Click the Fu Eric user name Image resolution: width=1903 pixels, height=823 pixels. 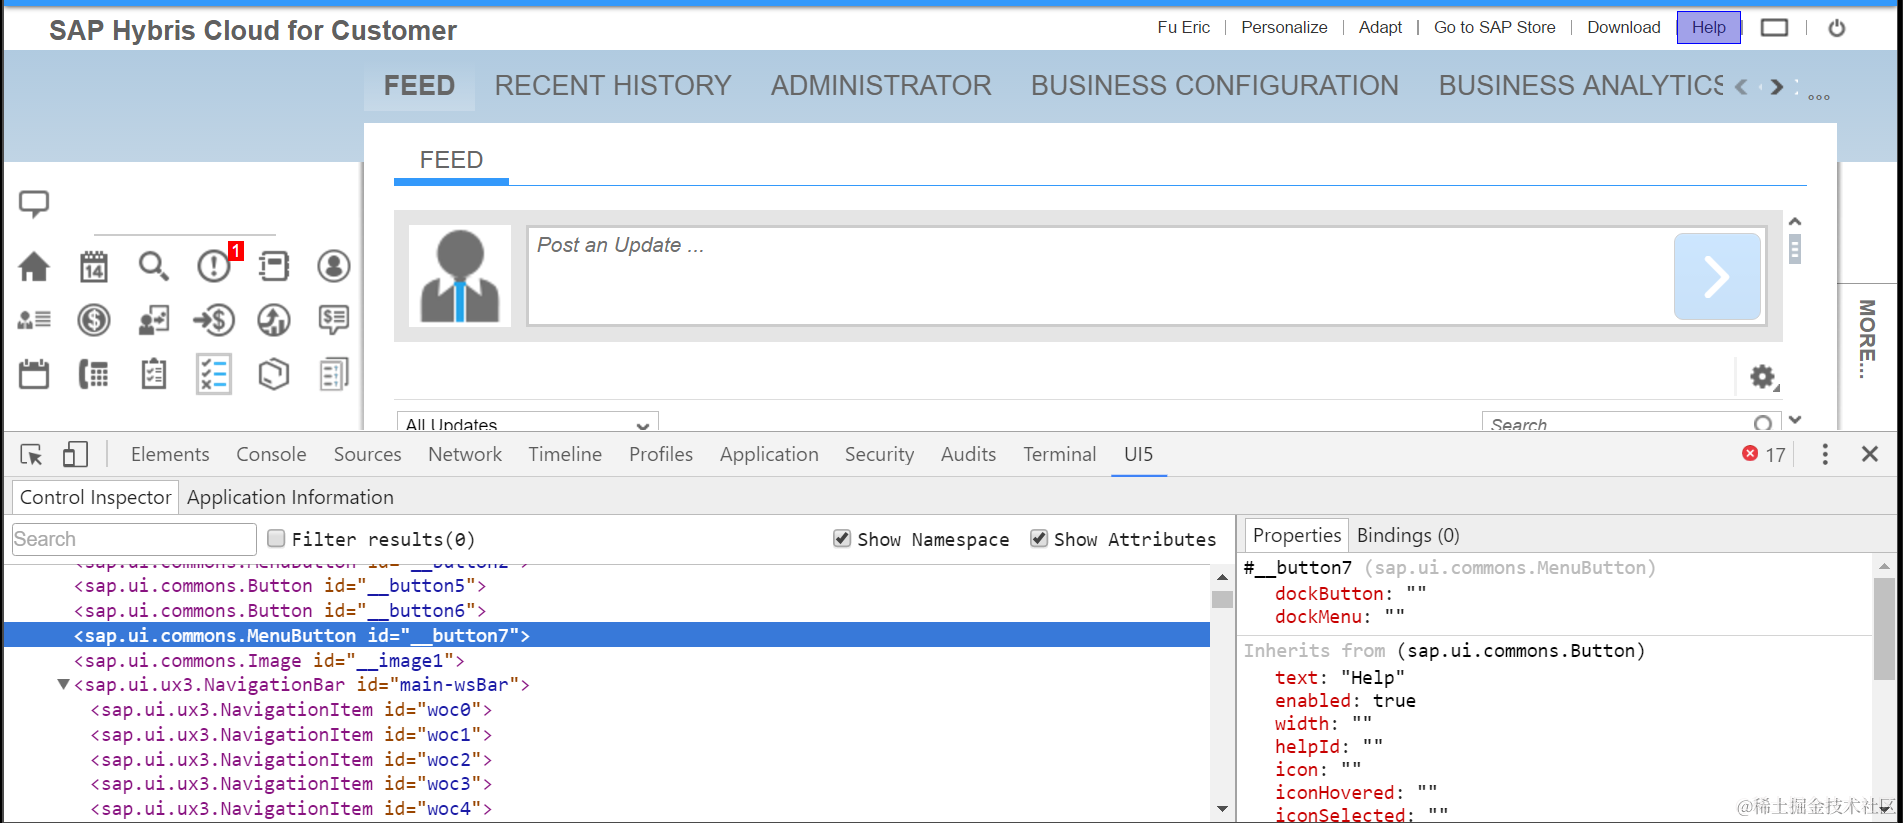coord(1183,28)
